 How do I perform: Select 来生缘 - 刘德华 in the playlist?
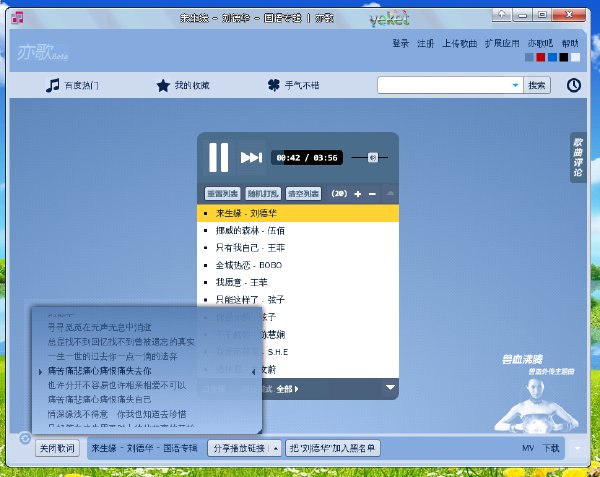tap(298, 213)
